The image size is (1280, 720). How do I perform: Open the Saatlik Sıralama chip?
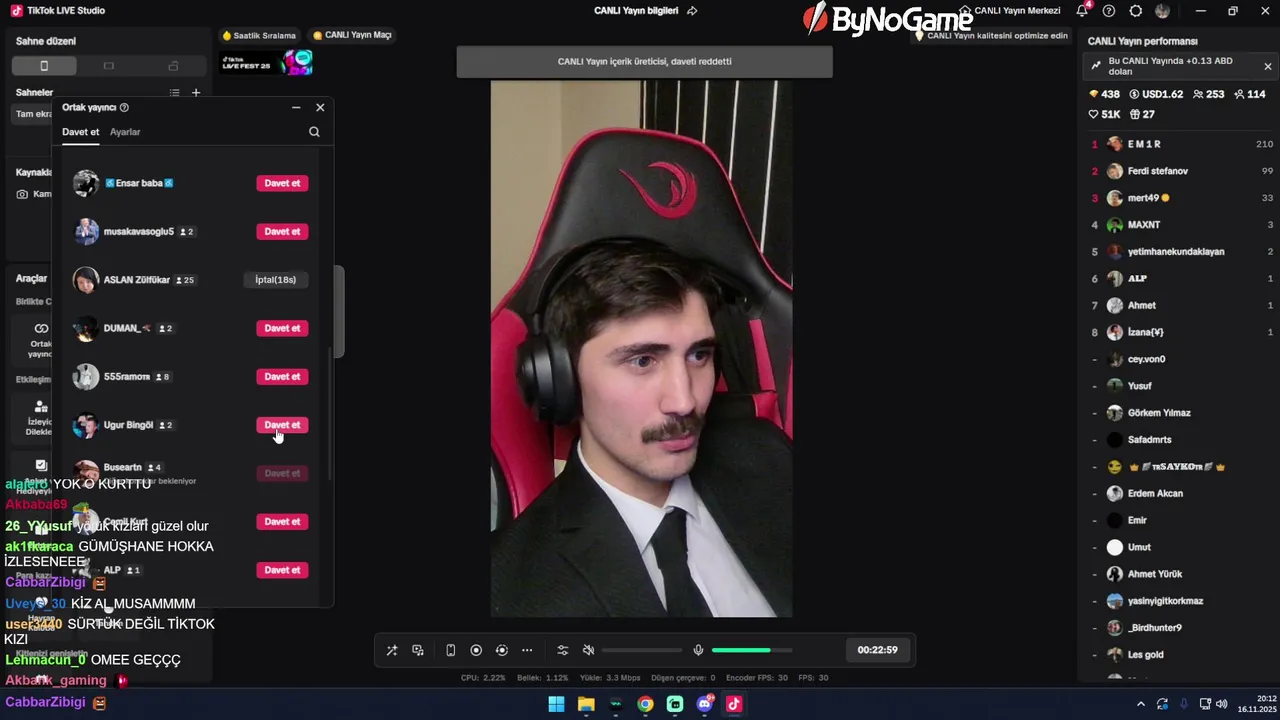[x=259, y=35]
